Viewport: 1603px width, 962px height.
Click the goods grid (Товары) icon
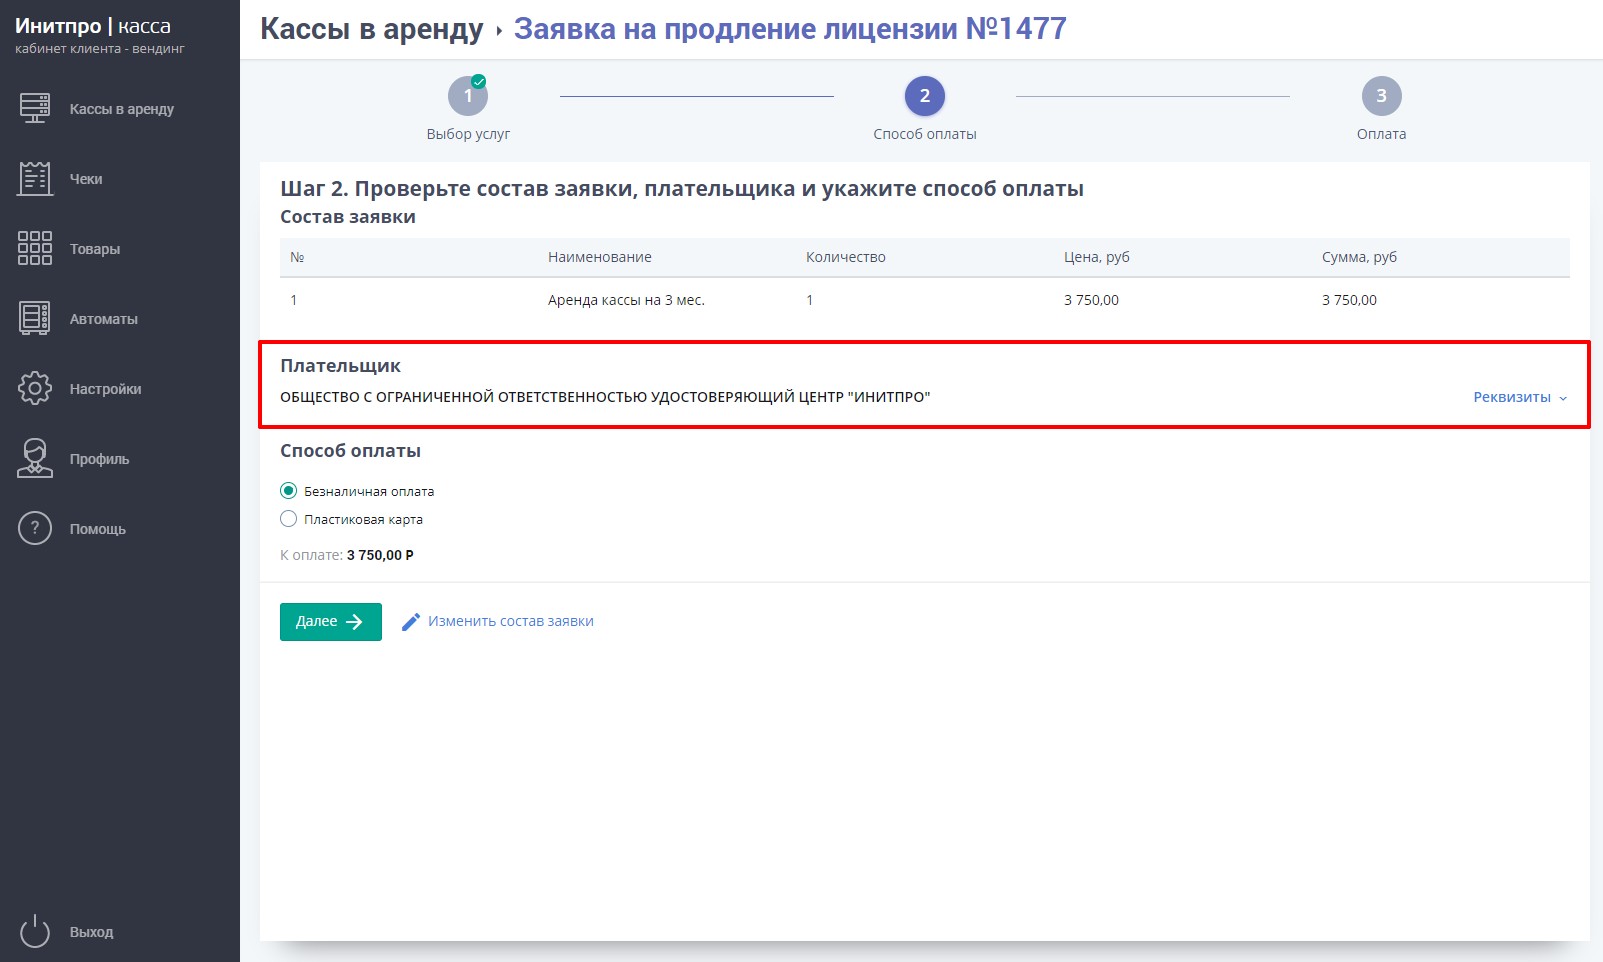[x=35, y=248]
